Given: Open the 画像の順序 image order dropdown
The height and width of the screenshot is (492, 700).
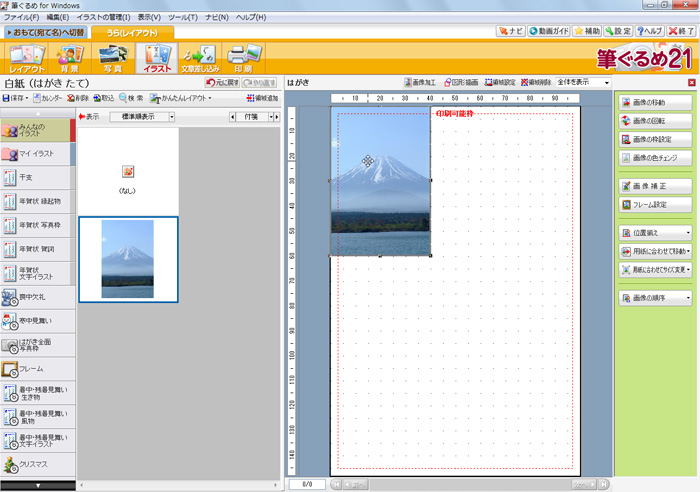Looking at the screenshot, I should click(655, 298).
